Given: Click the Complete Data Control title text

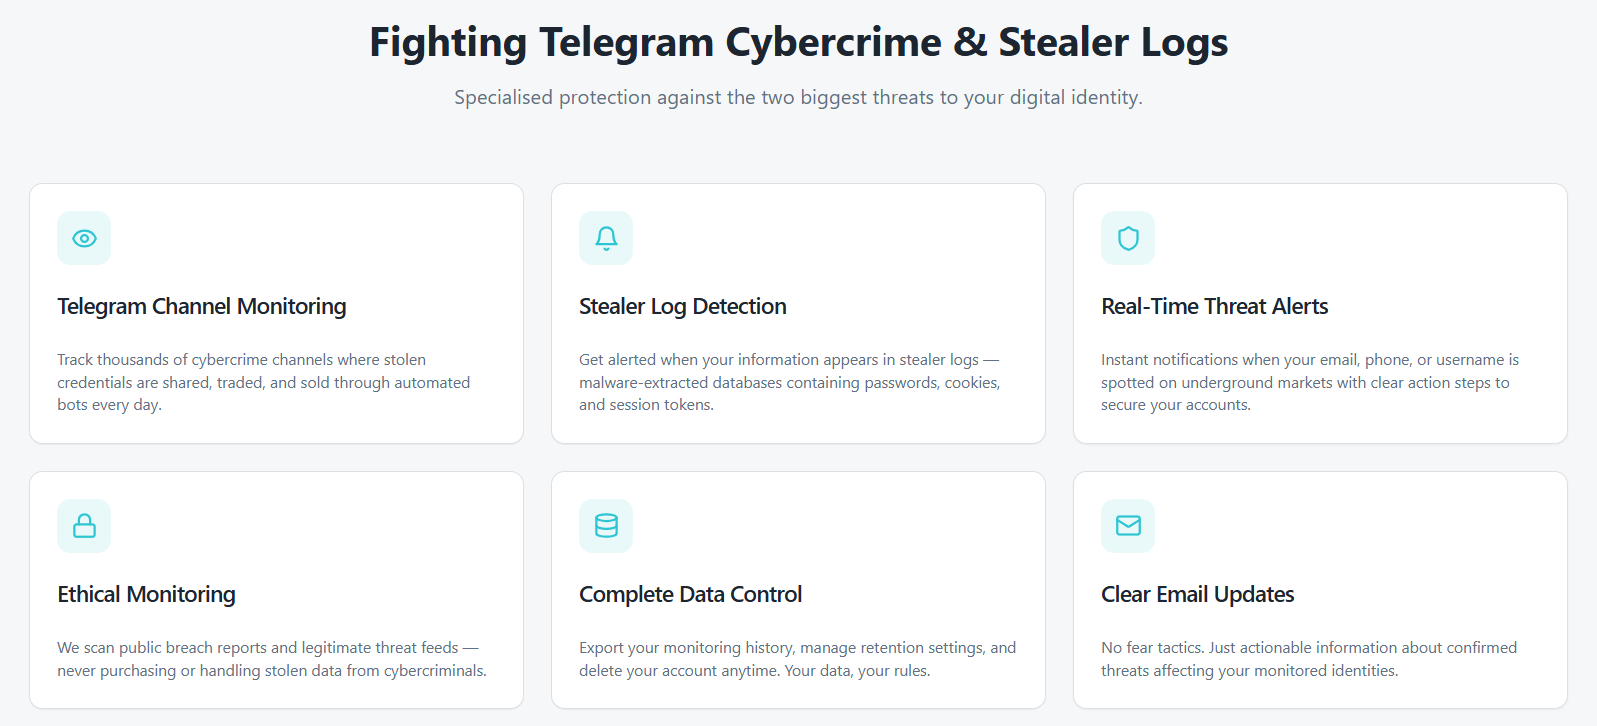Looking at the screenshot, I should coord(691,594).
